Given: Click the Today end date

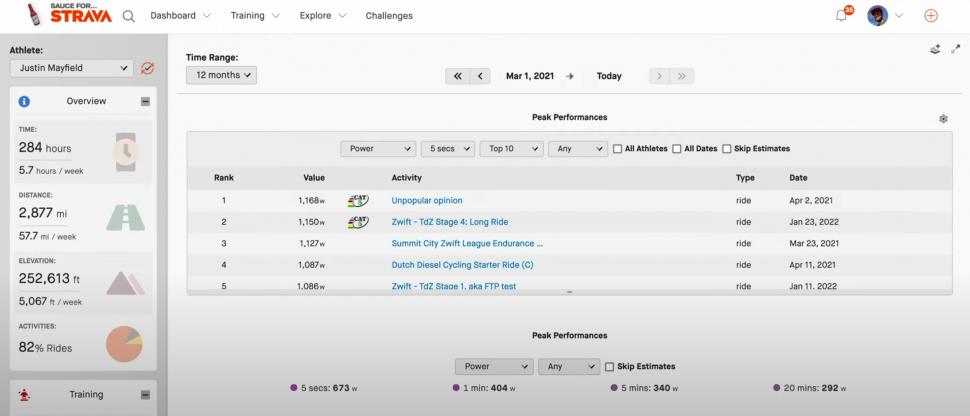Looking at the screenshot, I should [609, 76].
